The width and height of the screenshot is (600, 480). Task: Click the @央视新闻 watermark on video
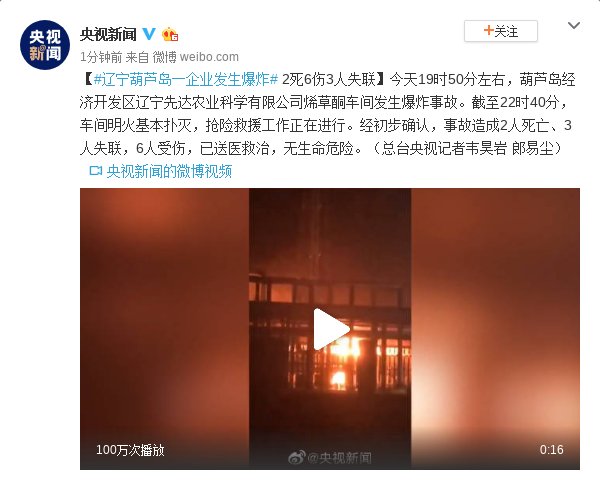(339, 457)
